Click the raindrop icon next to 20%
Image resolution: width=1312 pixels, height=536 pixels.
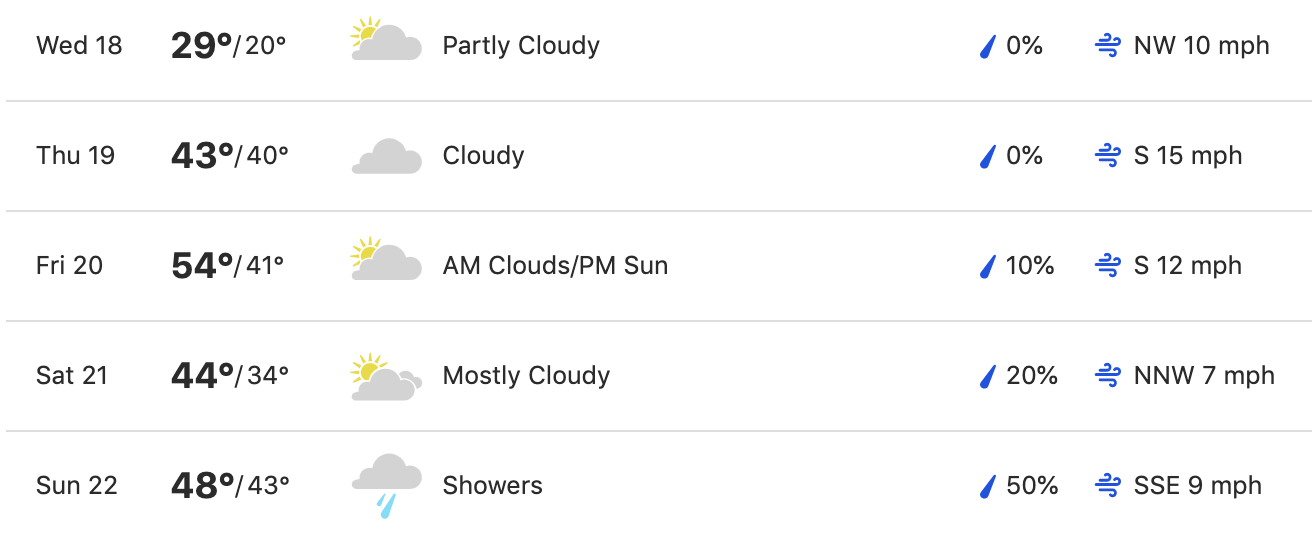coord(988,376)
